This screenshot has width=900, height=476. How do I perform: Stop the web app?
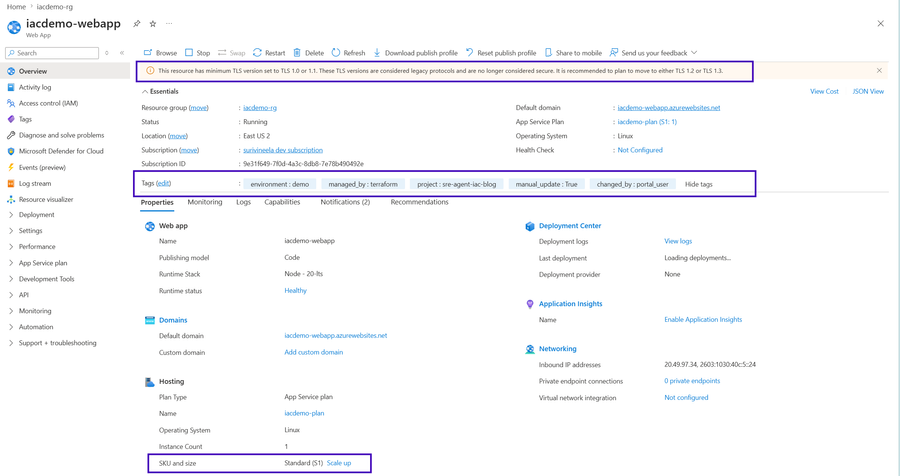(x=197, y=53)
